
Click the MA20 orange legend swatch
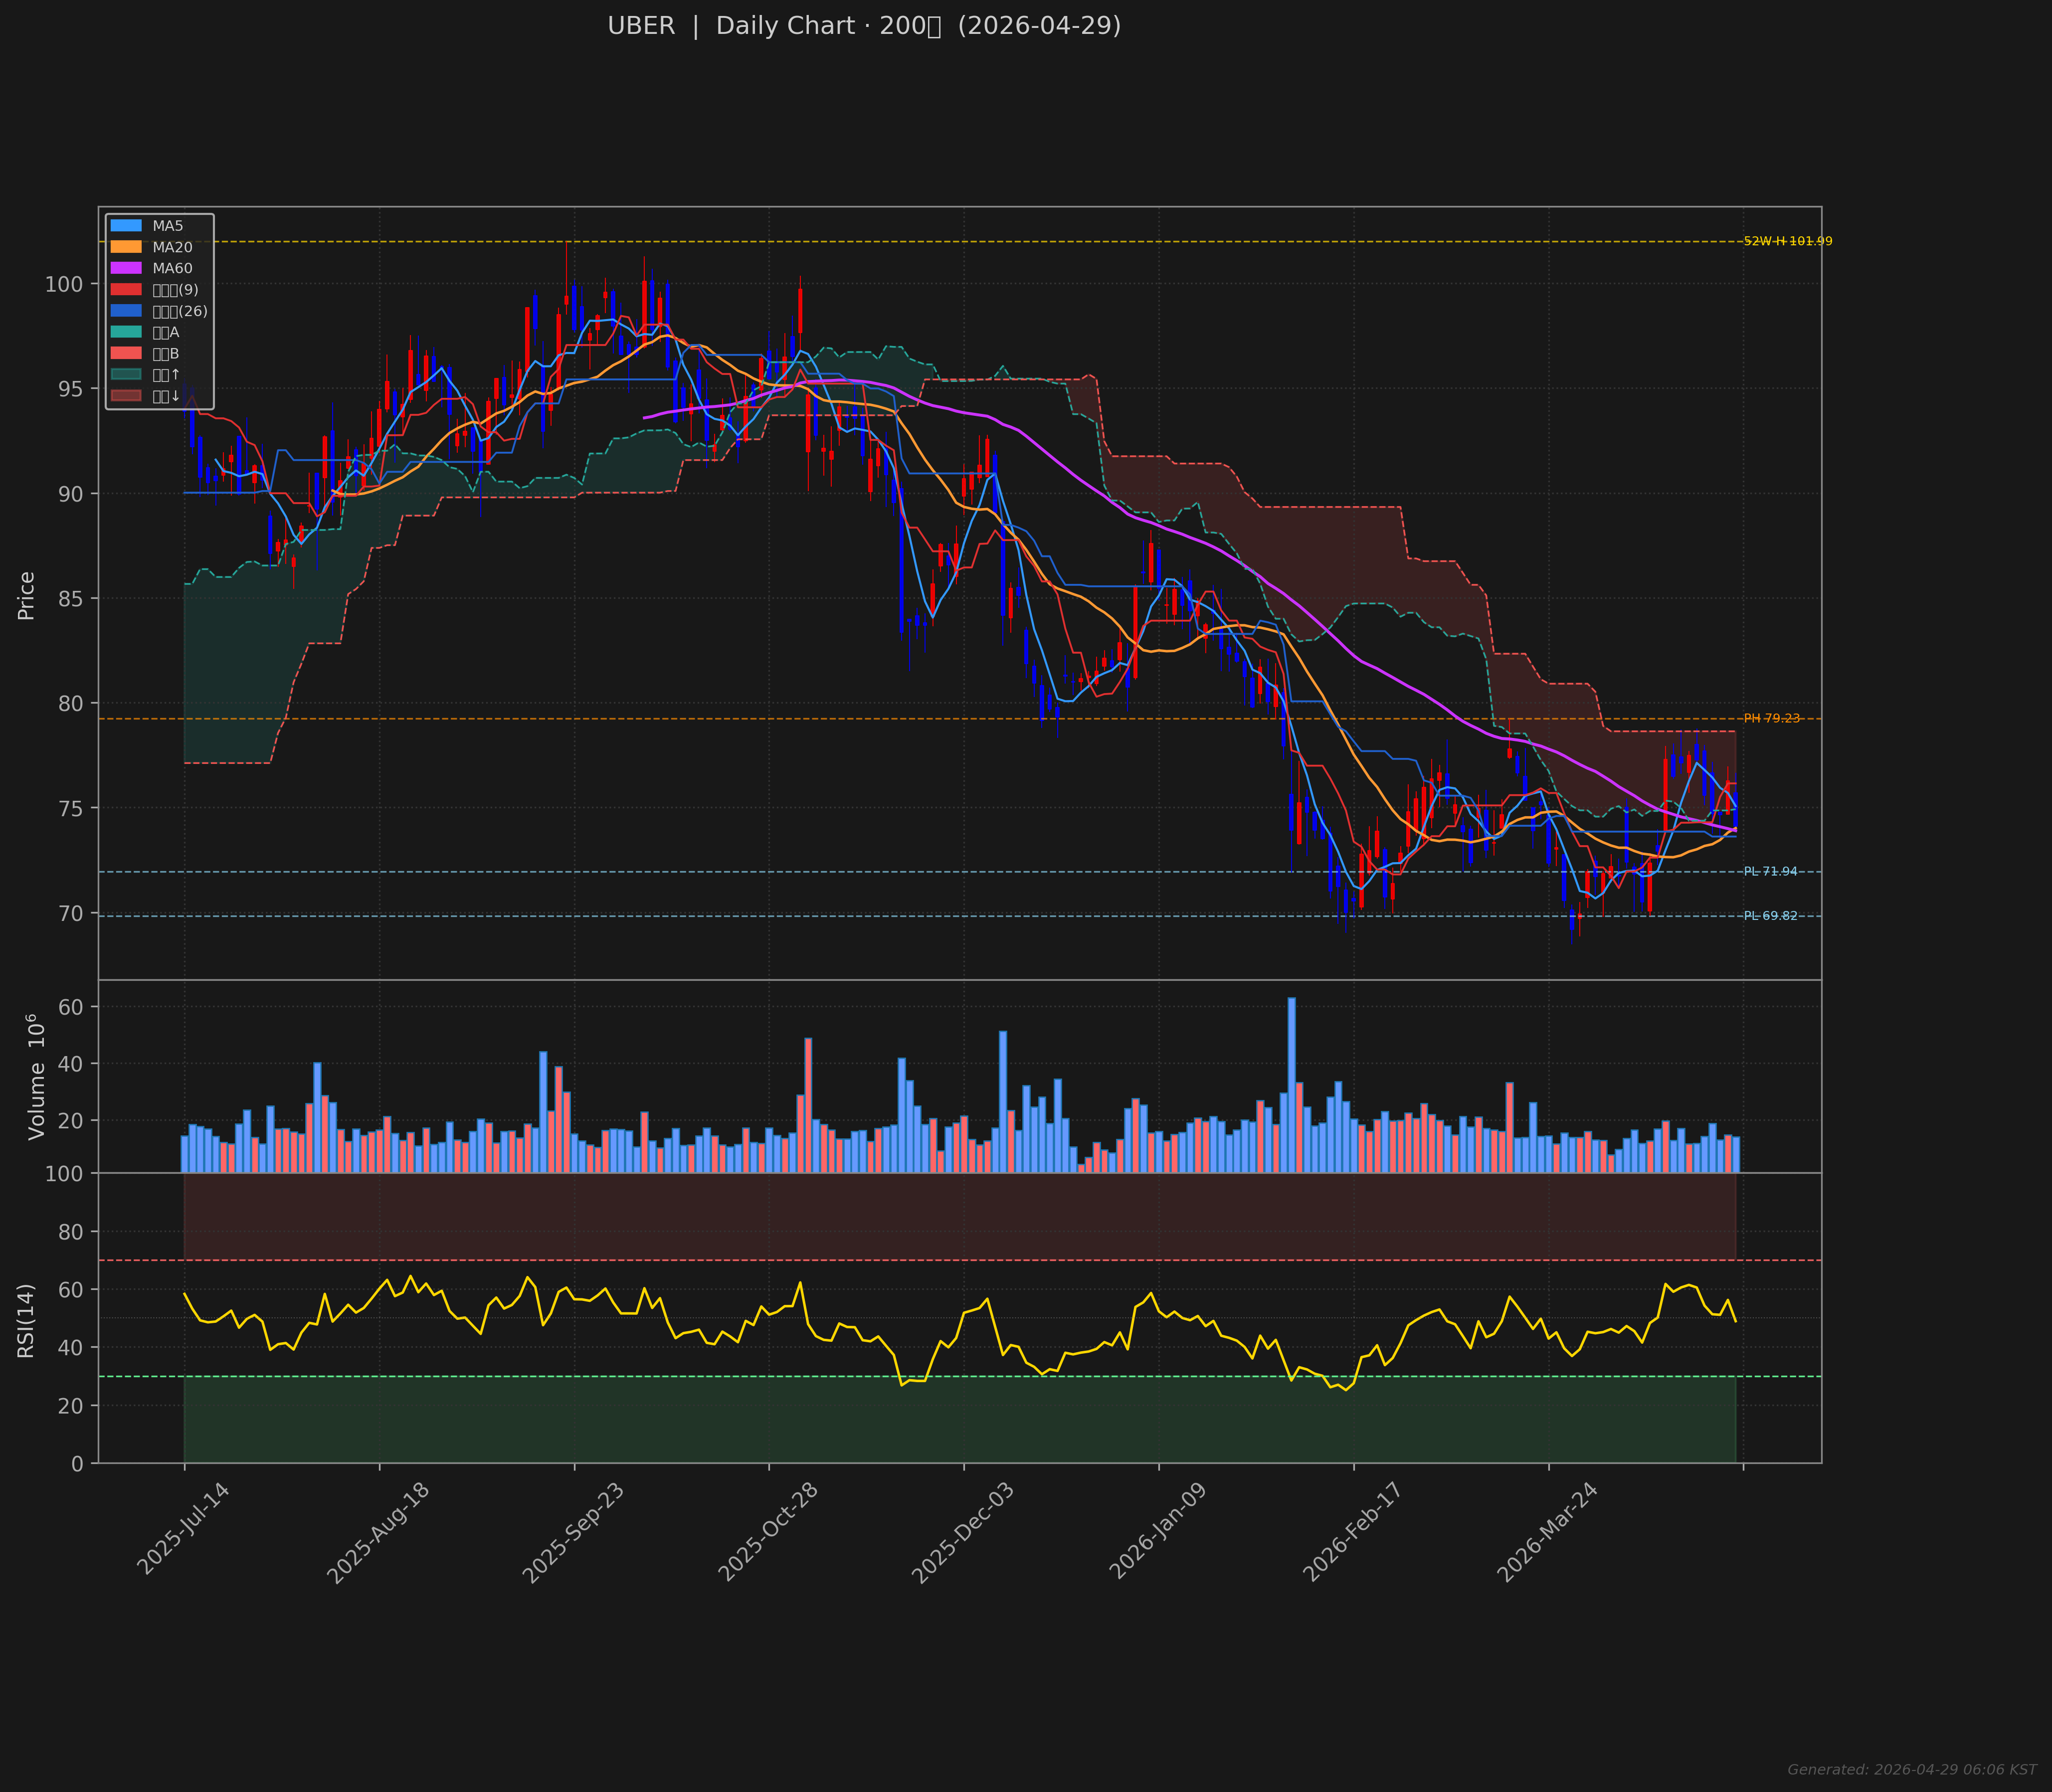tap(126, 247)
